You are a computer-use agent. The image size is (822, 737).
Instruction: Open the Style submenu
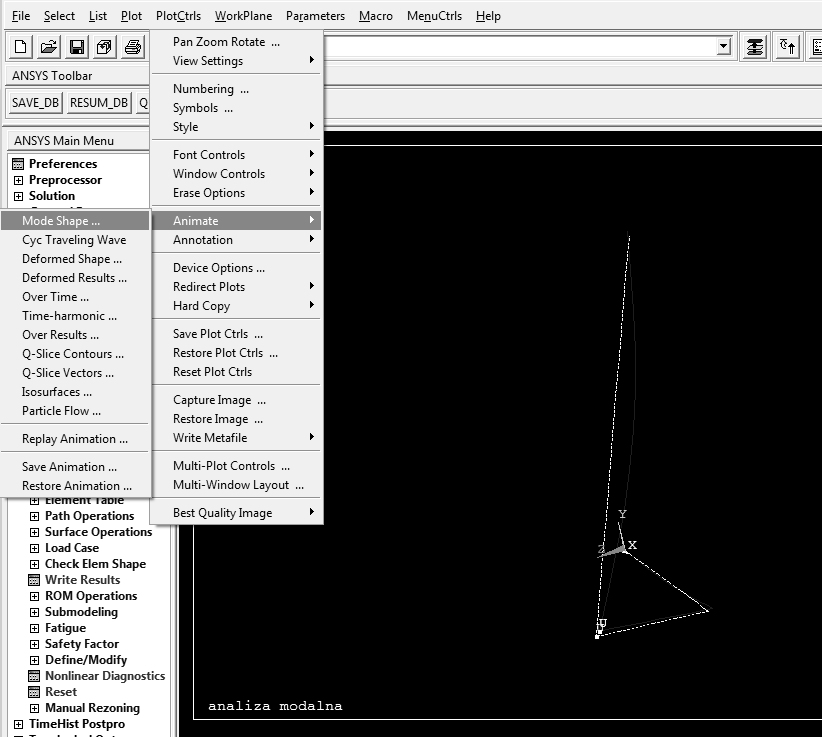coord(236,127)
